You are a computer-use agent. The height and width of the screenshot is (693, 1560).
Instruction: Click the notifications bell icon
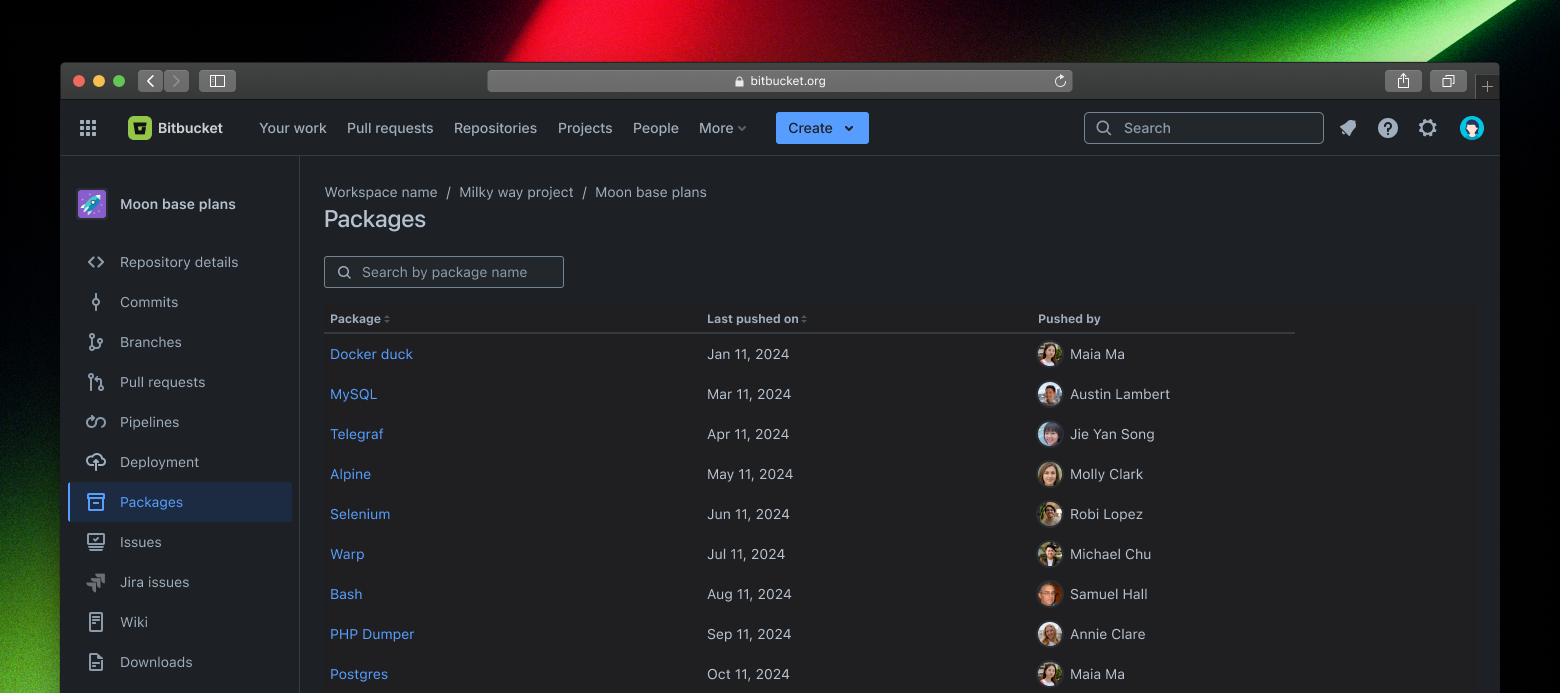pos(1348,127)
